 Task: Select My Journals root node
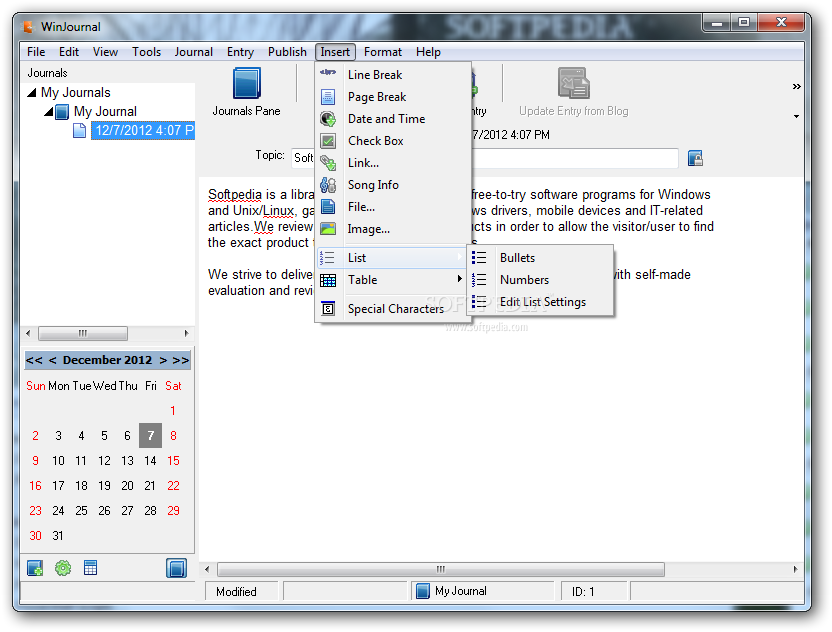[x=76, y=93]
